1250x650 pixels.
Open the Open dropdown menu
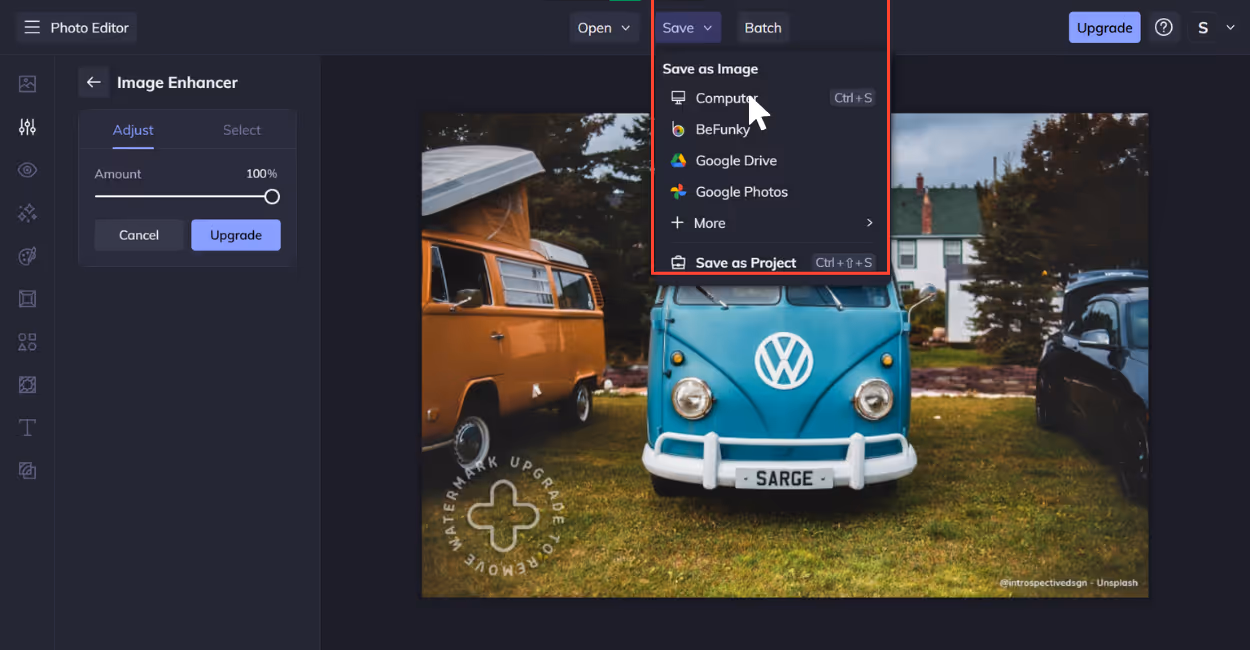pyautogui.click(x=604, y=28)
